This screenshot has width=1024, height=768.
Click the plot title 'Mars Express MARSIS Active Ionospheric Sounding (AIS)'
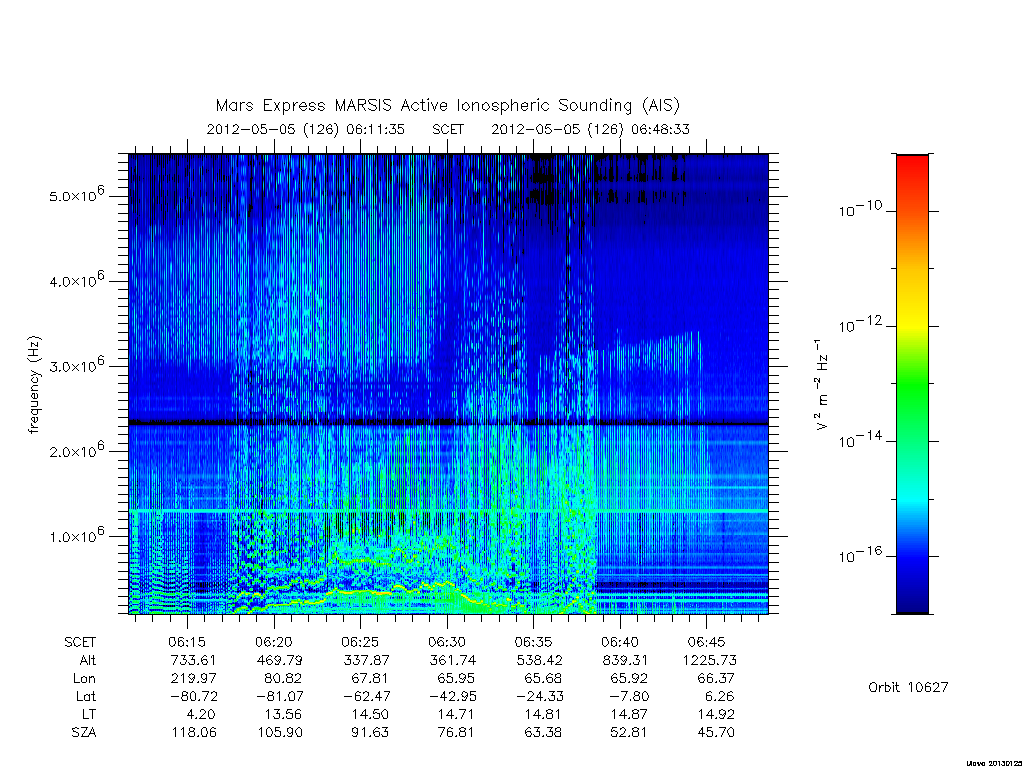pyautogui.click(x=448, y=105)
